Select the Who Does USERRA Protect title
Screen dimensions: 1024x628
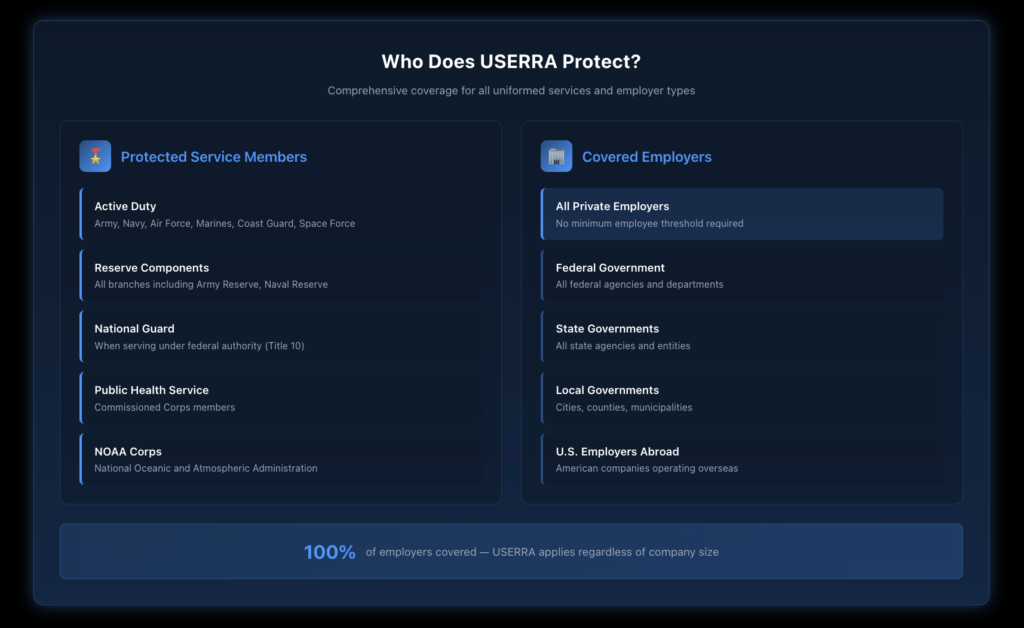click(x=511, y=61)
